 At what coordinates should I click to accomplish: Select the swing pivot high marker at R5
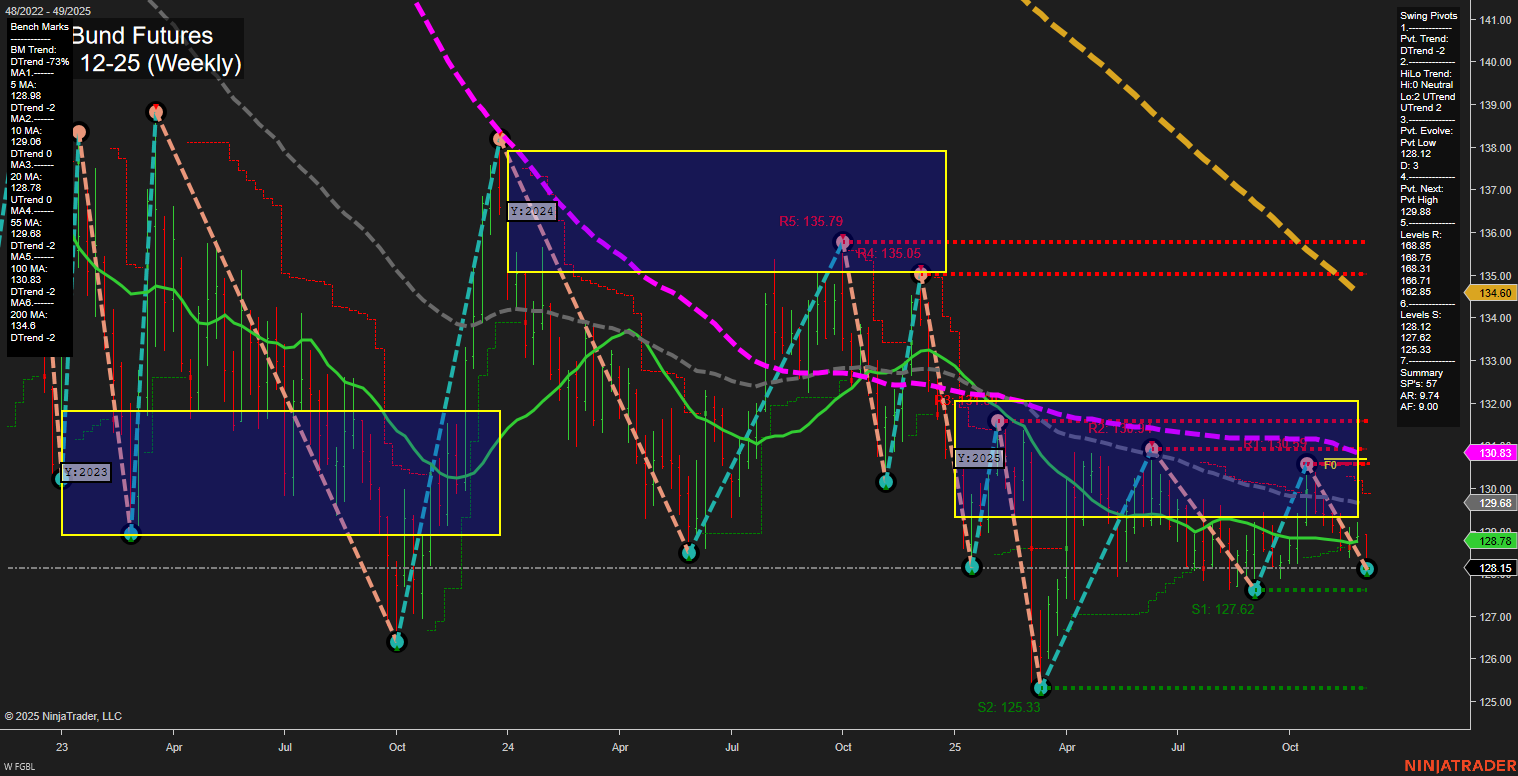pyautogui.click(x=843, y=241)
